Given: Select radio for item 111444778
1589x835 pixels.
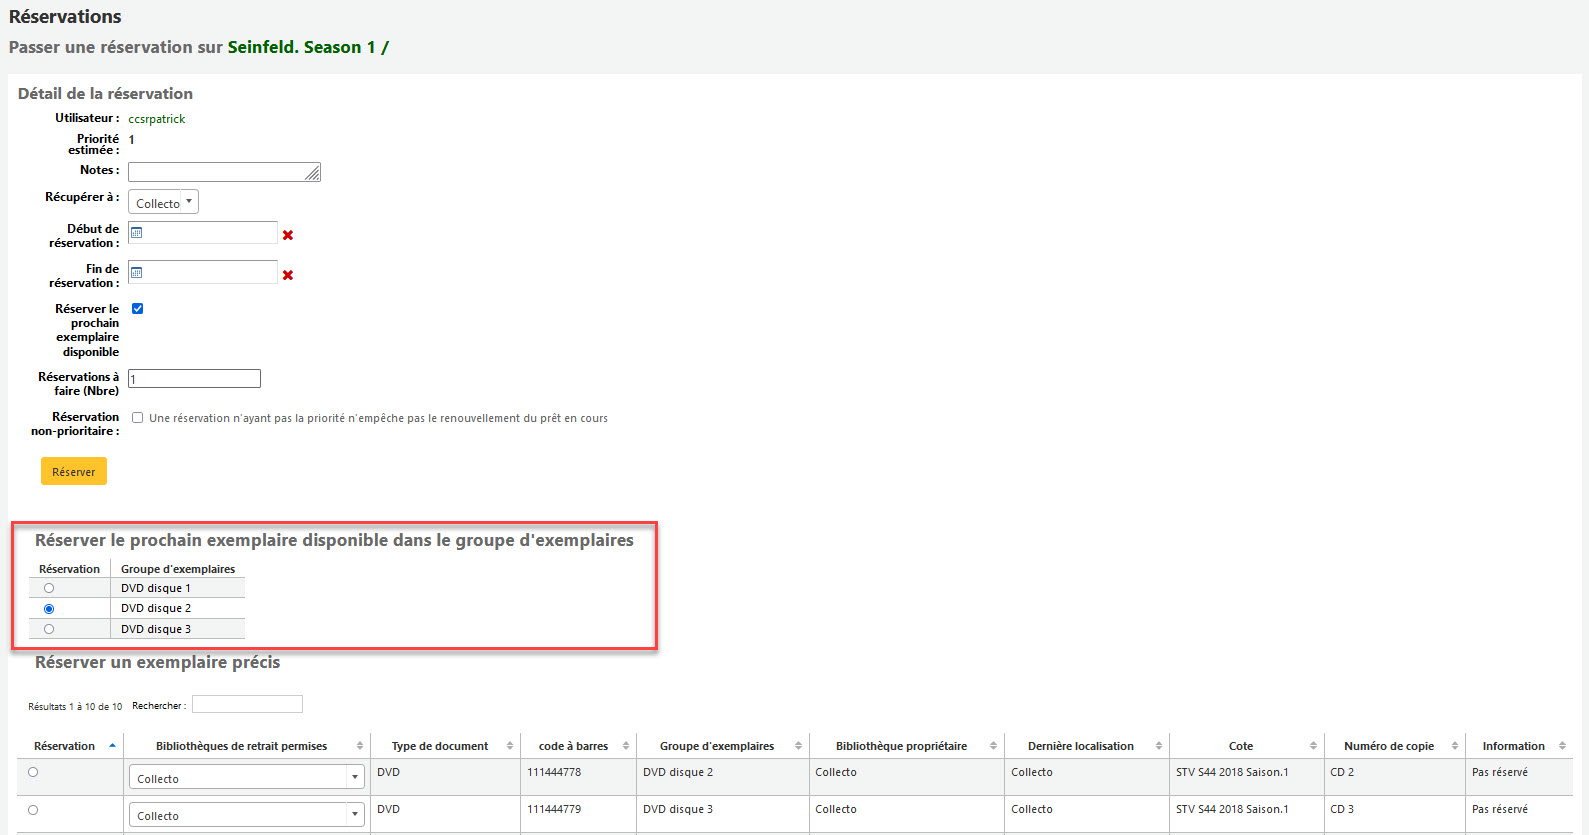Looking at the screenshot, I should pyautogui.click(x=33, y=772).
